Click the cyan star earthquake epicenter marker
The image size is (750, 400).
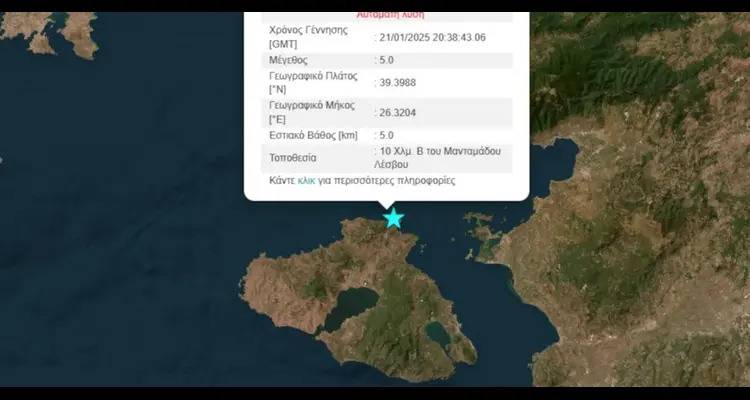pos(394,218)
